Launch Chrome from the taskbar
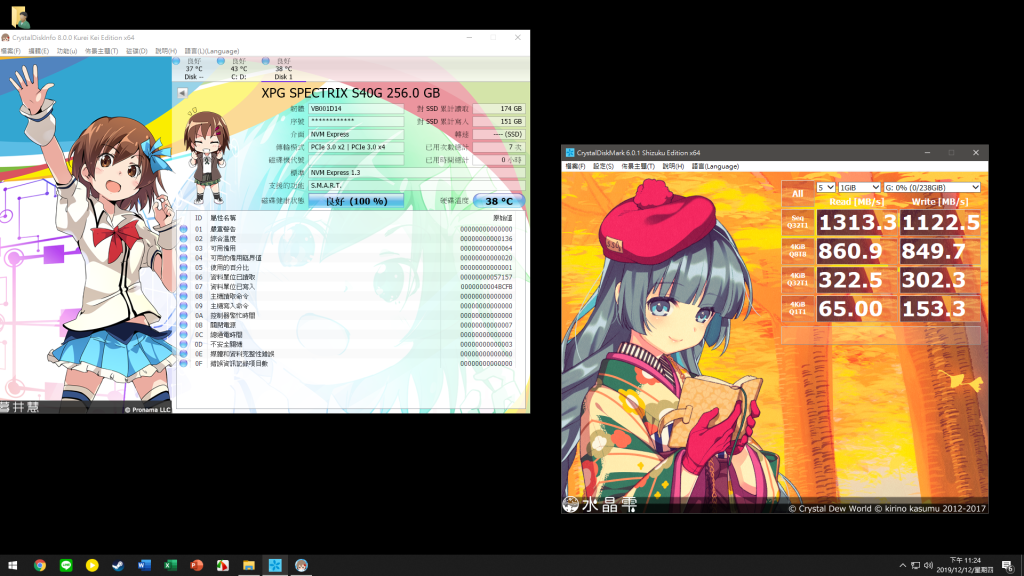 pyautogui.click(x=40, y=566)
